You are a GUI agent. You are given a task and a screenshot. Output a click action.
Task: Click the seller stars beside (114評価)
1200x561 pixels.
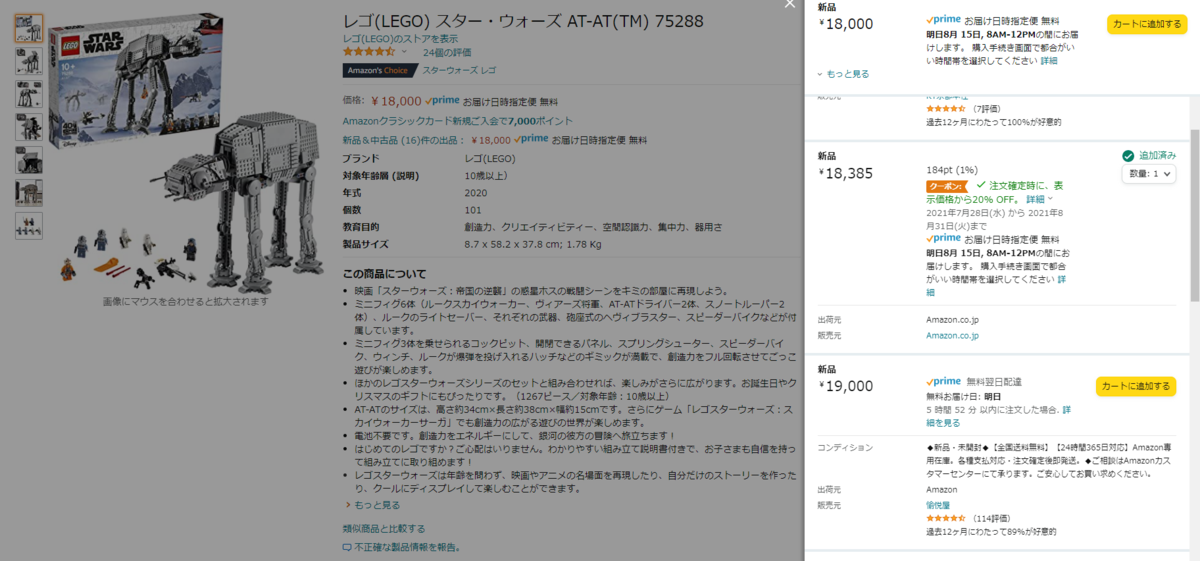tap(946, 519)
